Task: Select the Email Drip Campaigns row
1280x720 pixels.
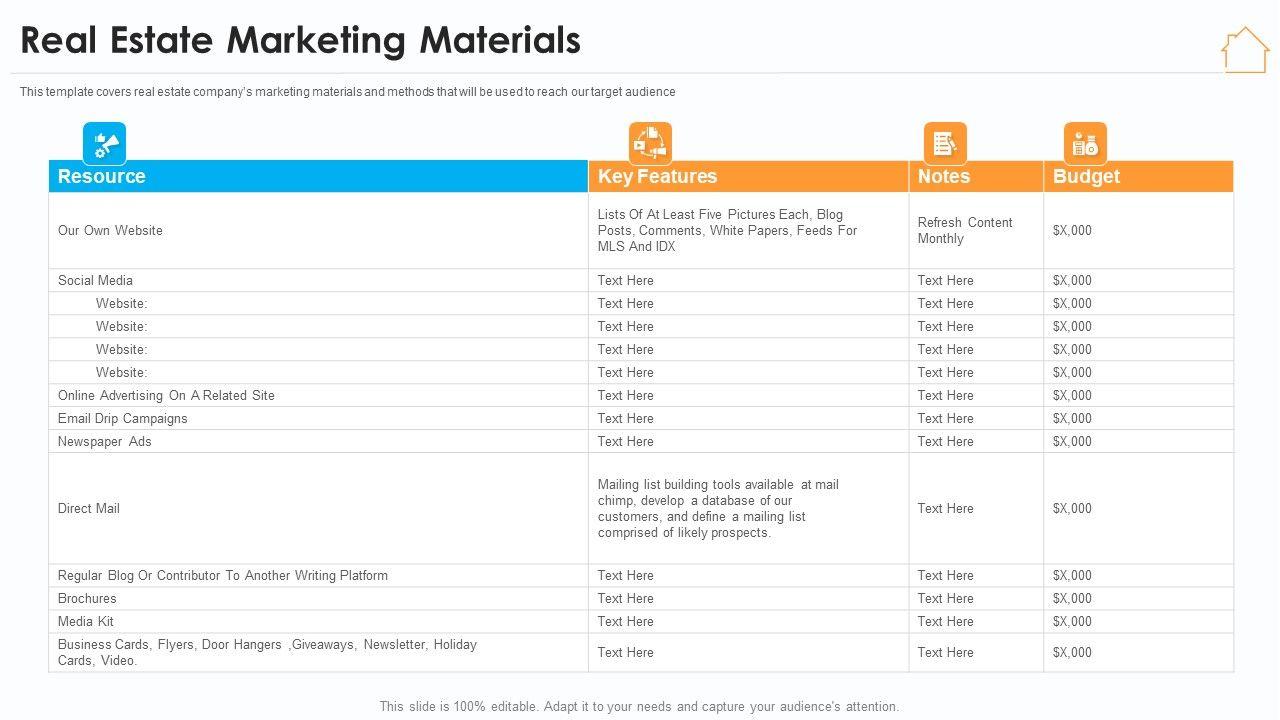Action: pos(122,418)
